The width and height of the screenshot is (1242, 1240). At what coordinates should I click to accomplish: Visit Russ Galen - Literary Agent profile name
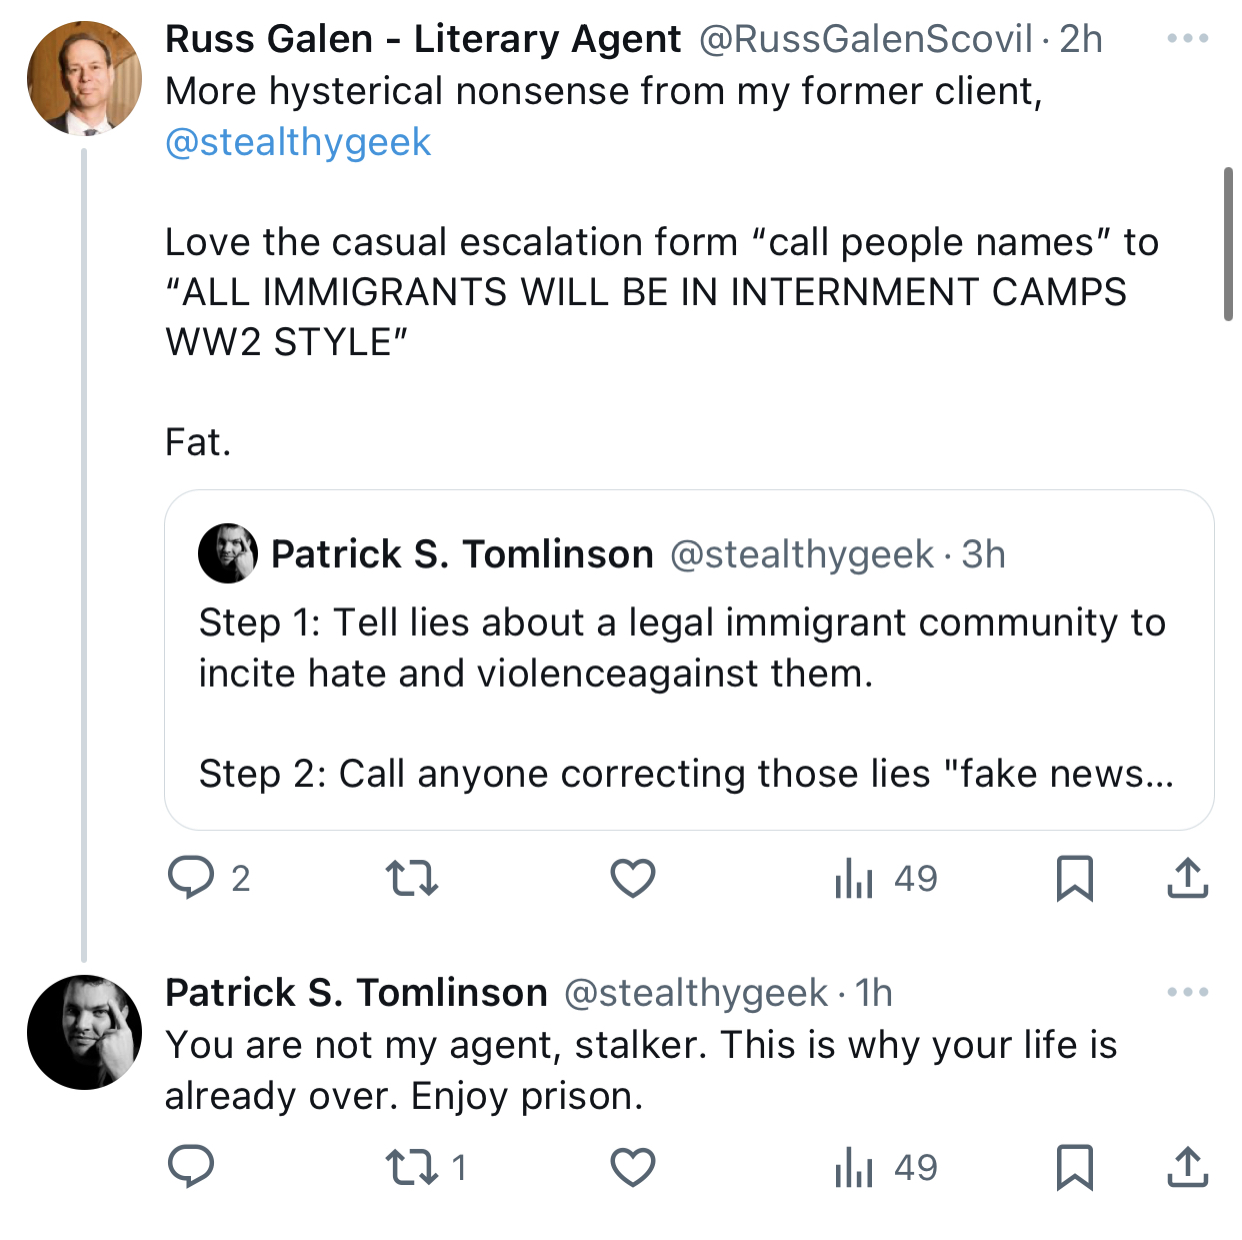tap(423, 39)
